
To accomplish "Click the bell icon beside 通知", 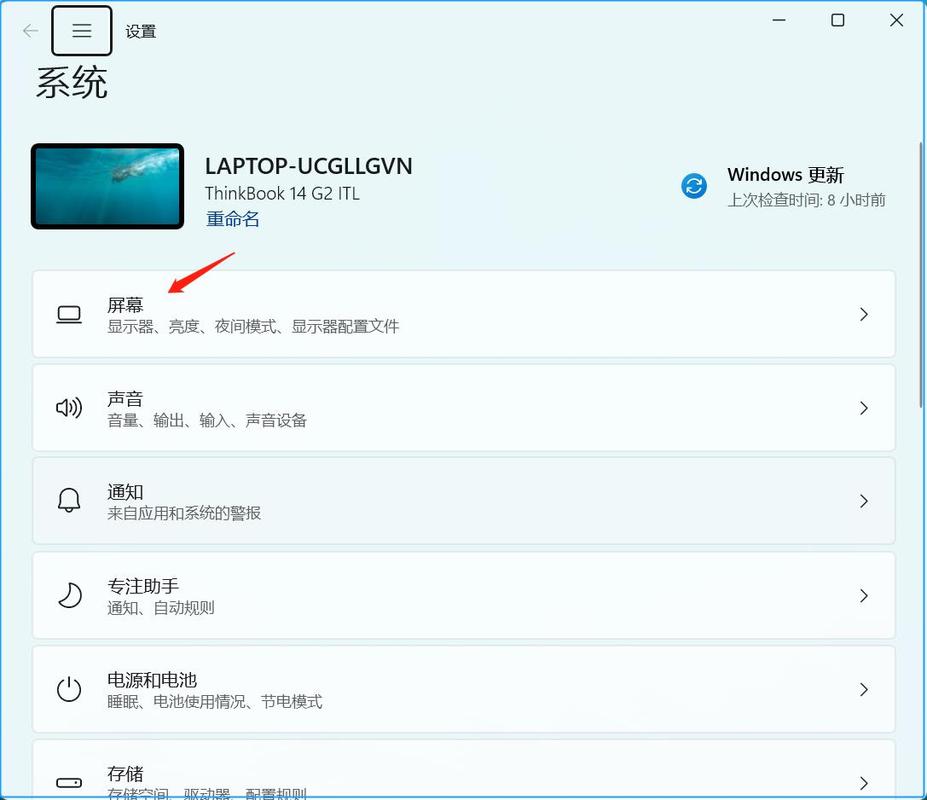I will [69, 501].
